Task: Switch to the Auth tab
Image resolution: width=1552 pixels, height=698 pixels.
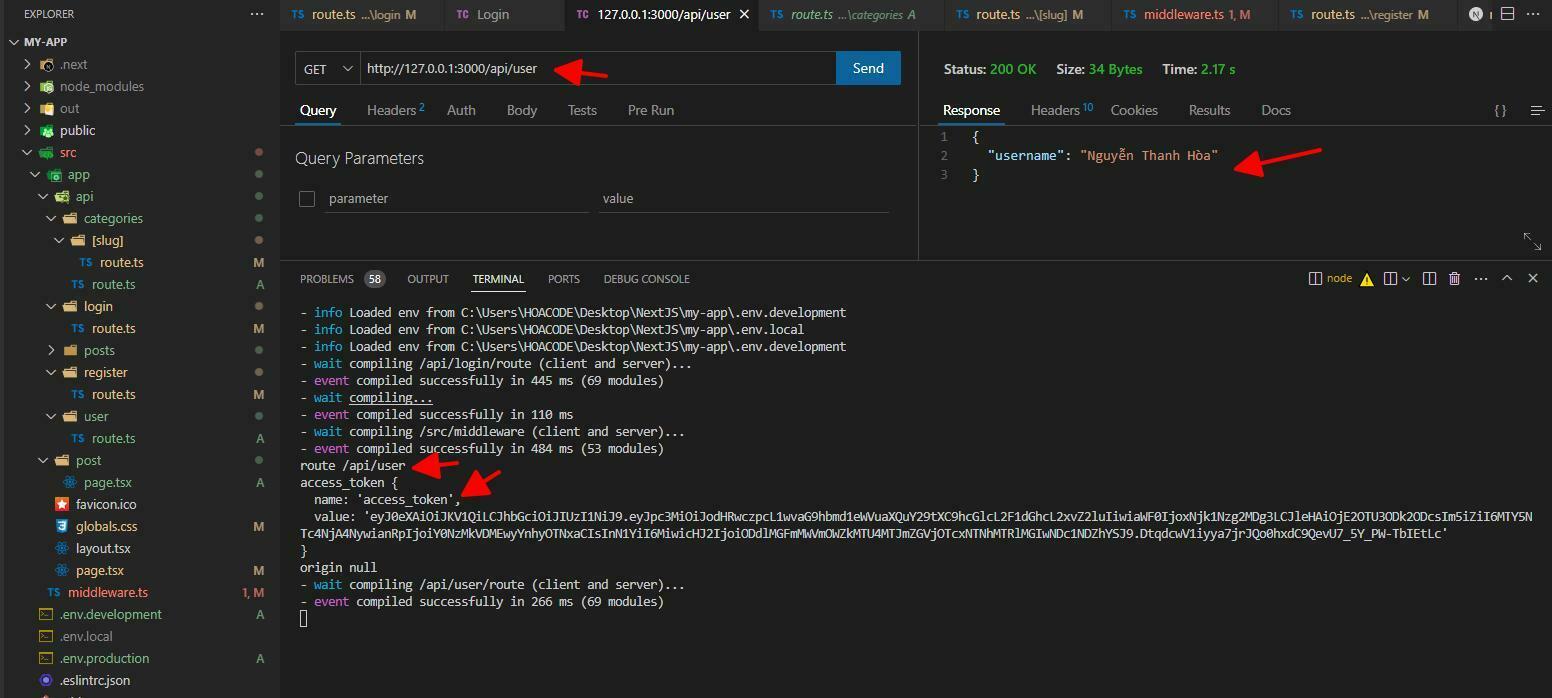Action: (460, 110)
